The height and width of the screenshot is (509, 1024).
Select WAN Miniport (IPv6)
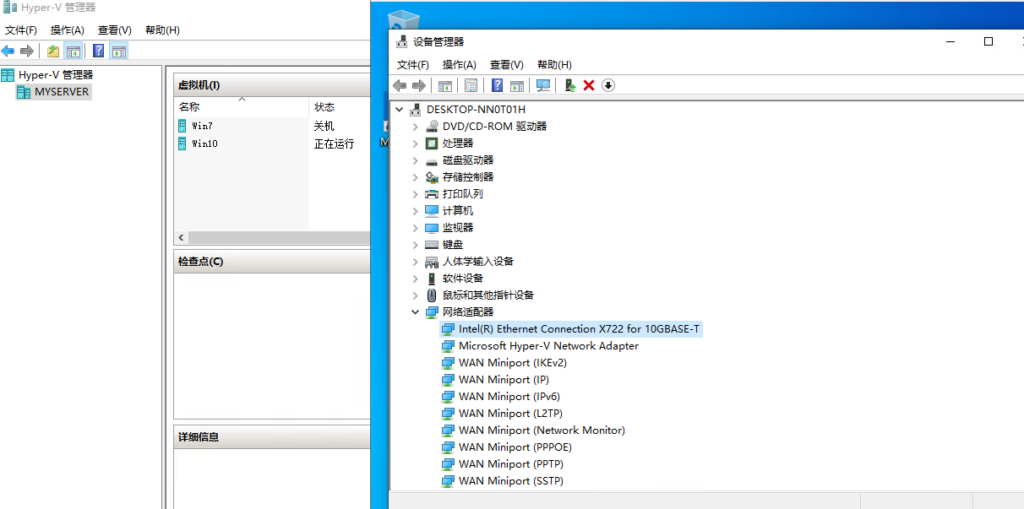509,397
